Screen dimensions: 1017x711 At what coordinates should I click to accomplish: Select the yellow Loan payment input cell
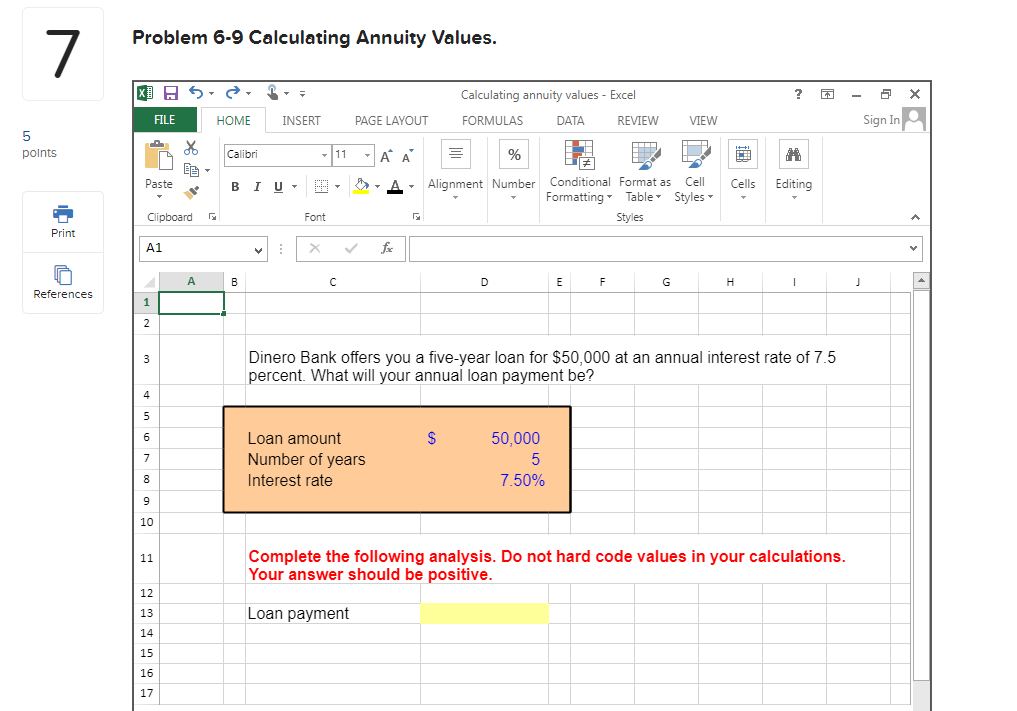coord(484,613)
